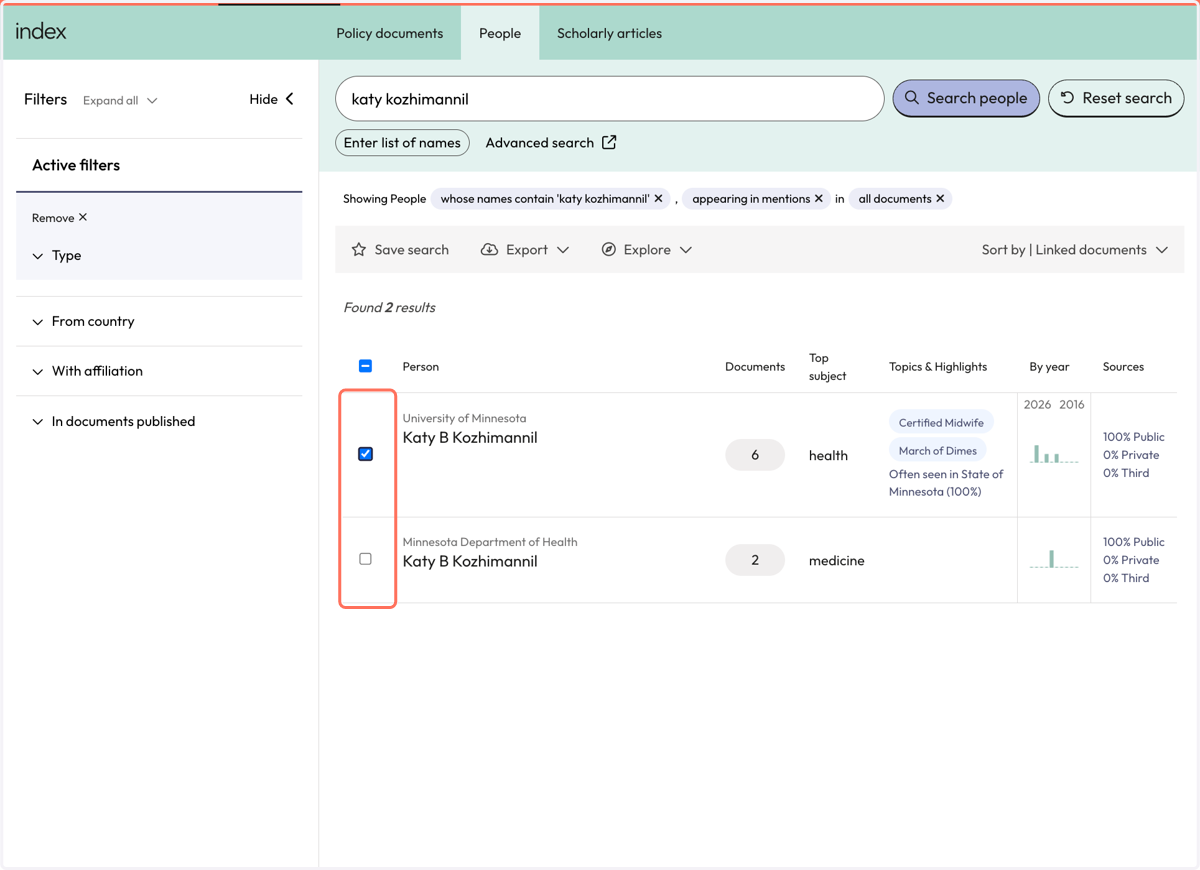Image resolution: width=1200 pixels, height=870 pixels.
Task: Click the people search input field
Action: click(x=609, y=99)
